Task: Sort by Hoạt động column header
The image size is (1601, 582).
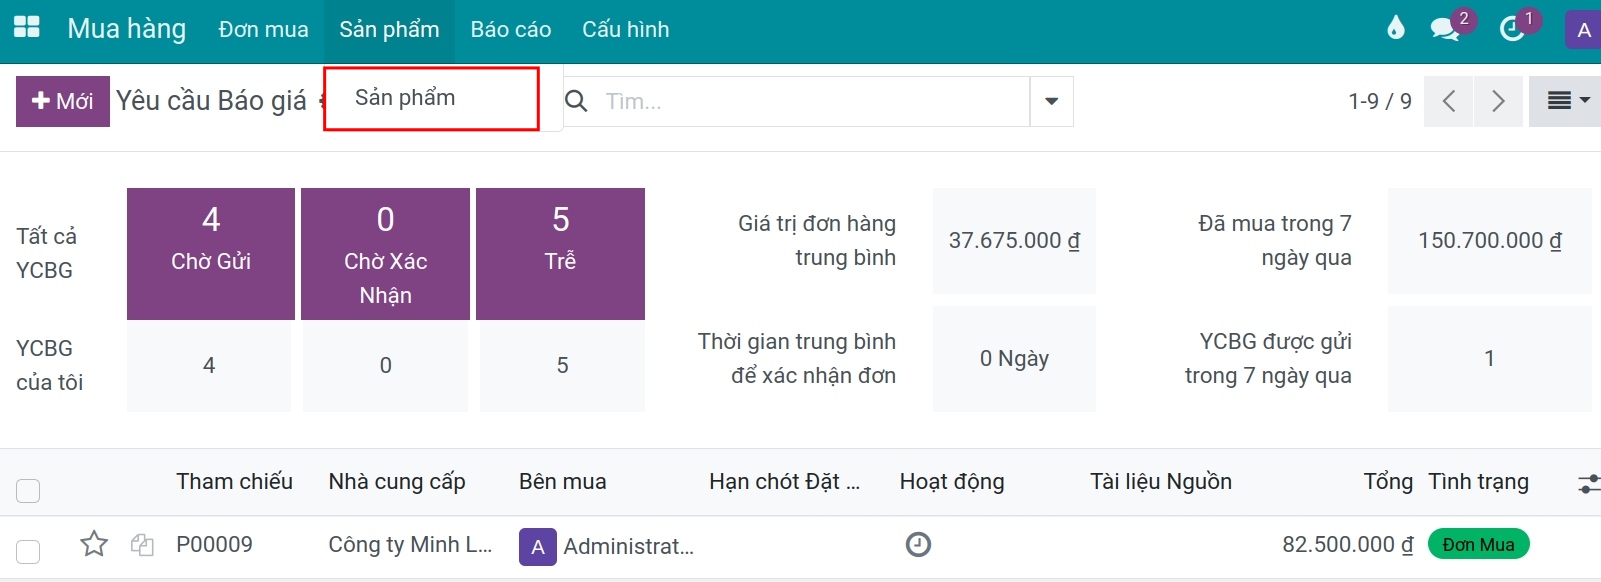Action: click(x=952, y=482)
